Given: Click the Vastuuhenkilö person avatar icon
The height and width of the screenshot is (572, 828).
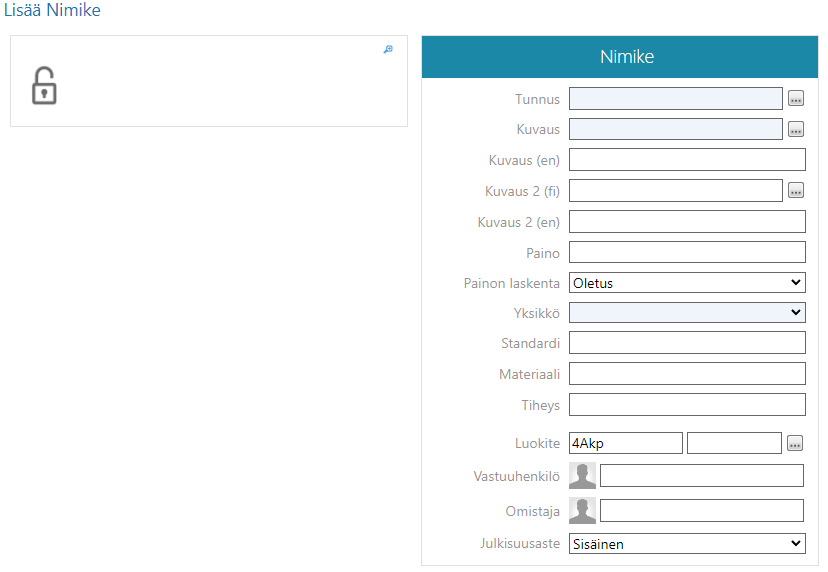Looking at the screenshot, I should [582, 476].
